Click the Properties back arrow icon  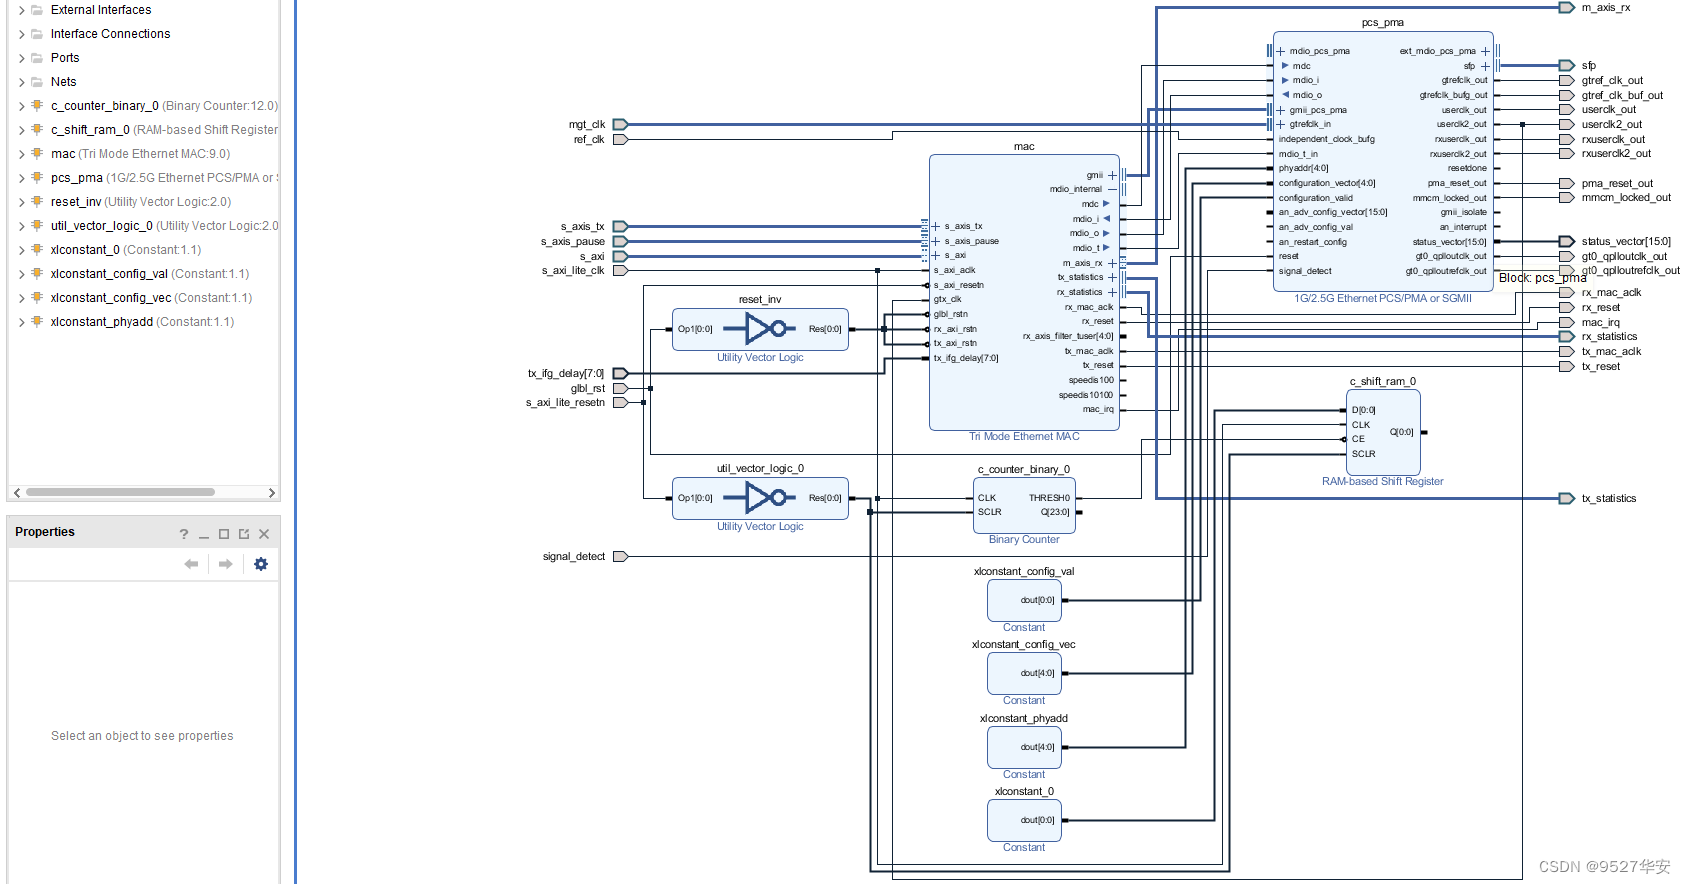(x=191, y=564)
